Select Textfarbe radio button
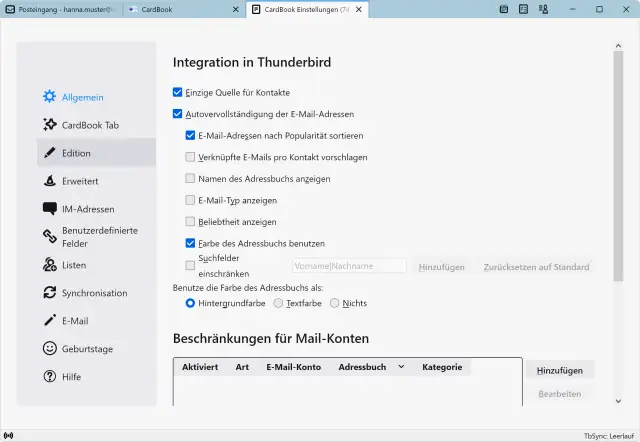The image size is (640, 442). point(278,303)
